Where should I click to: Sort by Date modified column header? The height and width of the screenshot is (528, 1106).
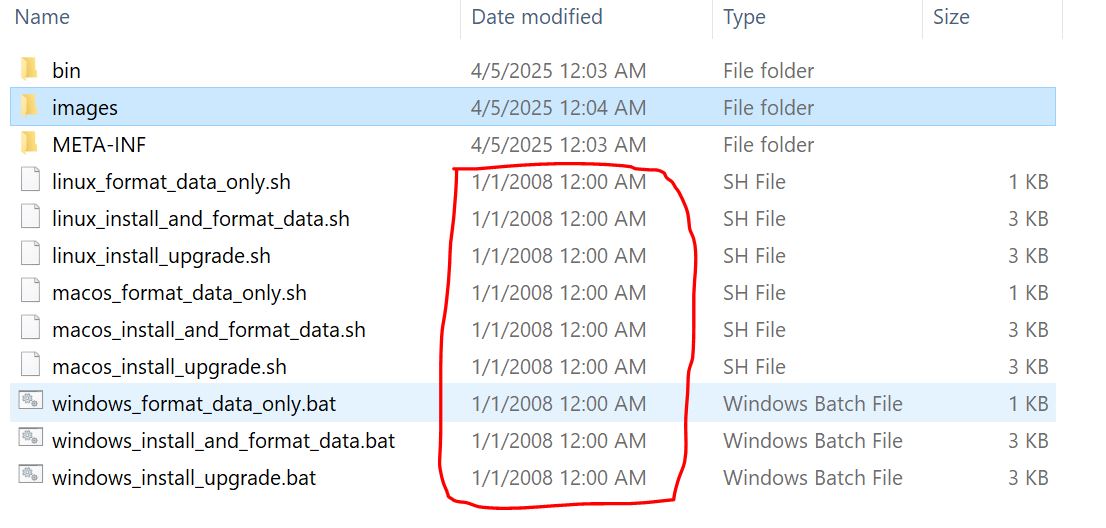click(x=537, y=17)
